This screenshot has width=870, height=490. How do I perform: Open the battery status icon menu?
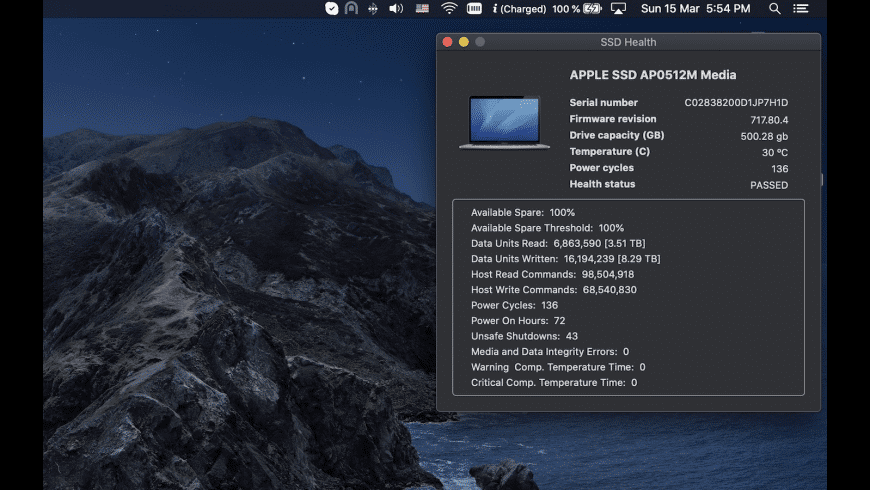tap(593, 8)
